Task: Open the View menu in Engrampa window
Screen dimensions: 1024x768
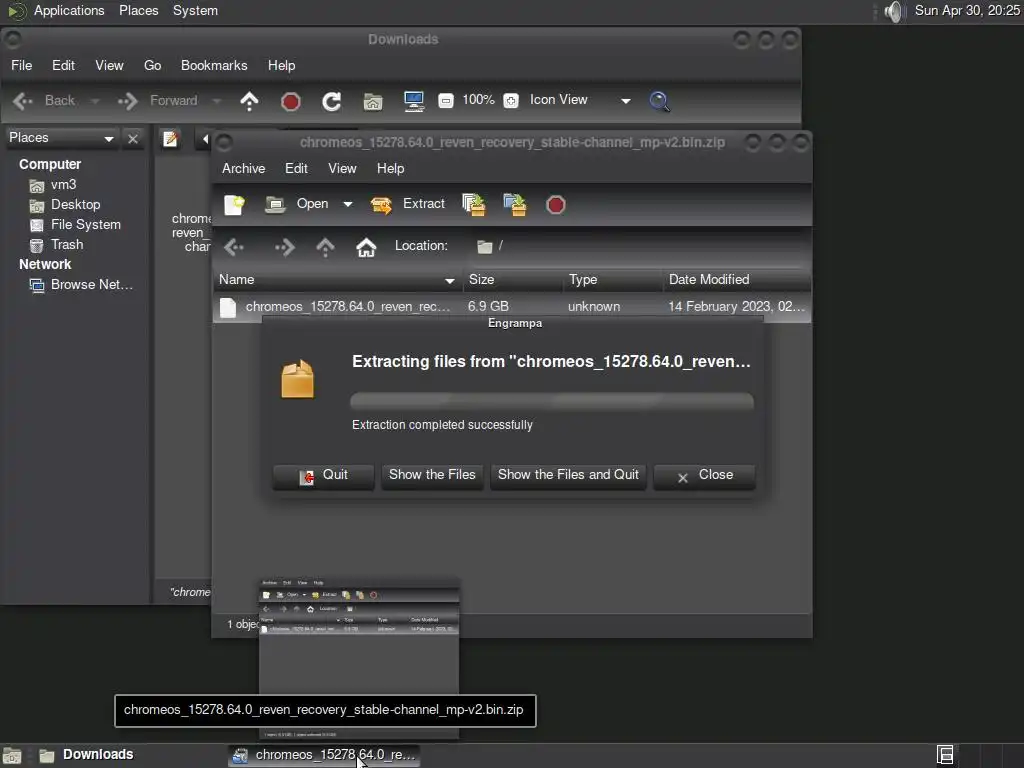Action: pyautogui.click(x=342, y=168)
